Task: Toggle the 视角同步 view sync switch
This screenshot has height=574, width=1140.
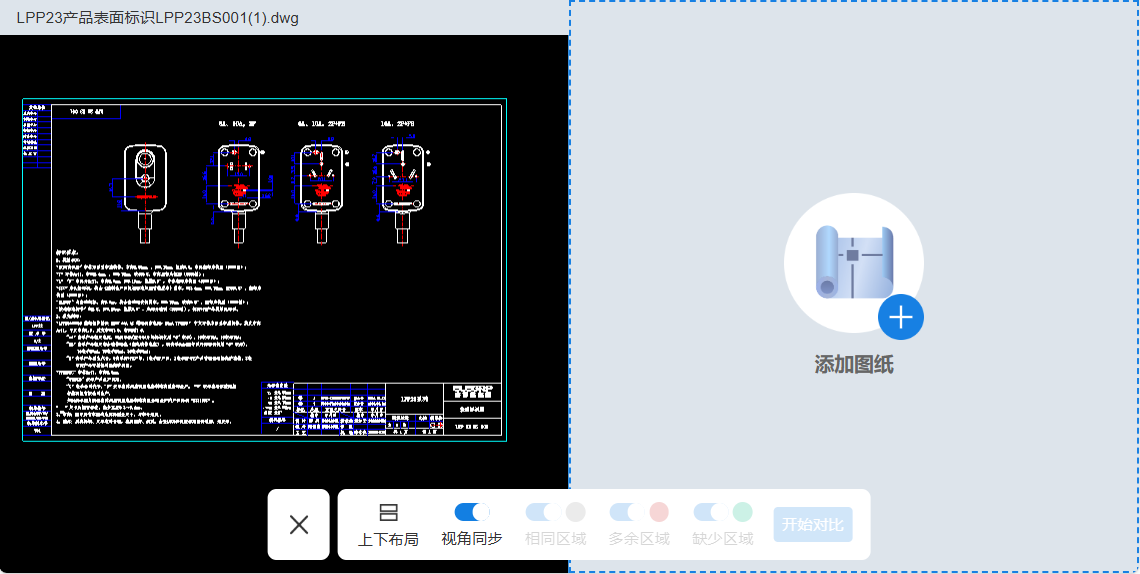Action: point(471,512)
